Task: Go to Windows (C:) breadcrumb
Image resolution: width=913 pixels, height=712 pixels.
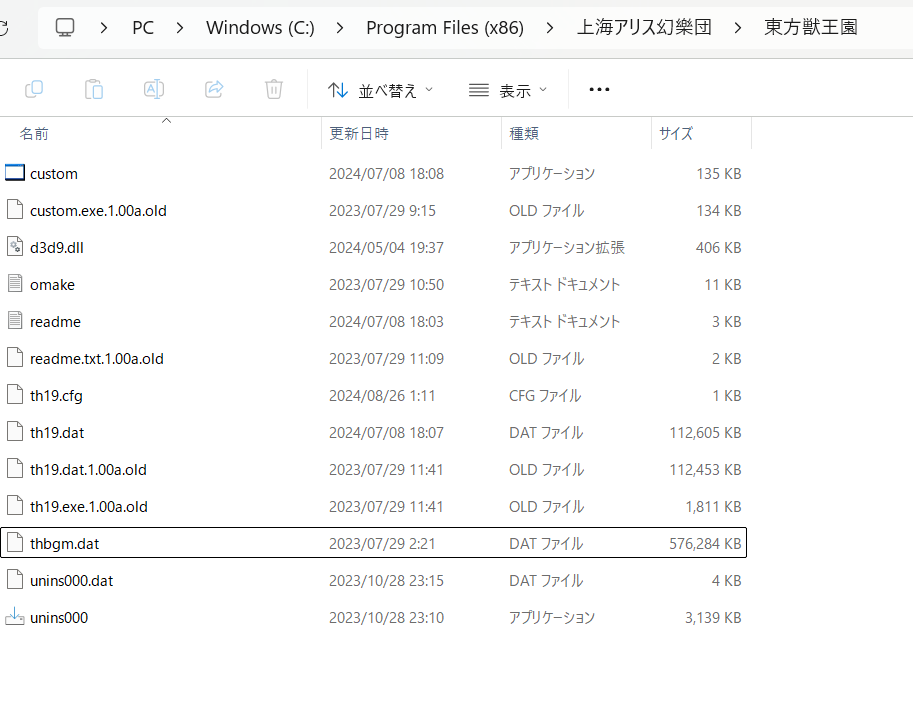Action: click(260, 27)
